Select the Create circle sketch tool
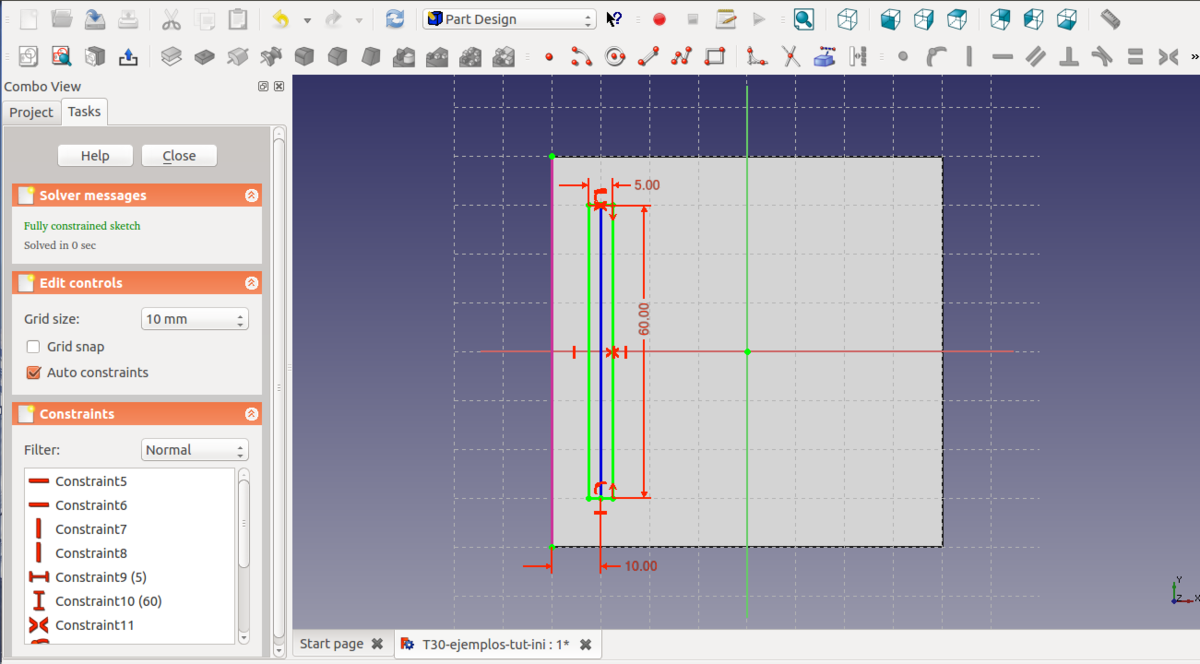Viewport: 1200px width, 664px height. [615, 57]
